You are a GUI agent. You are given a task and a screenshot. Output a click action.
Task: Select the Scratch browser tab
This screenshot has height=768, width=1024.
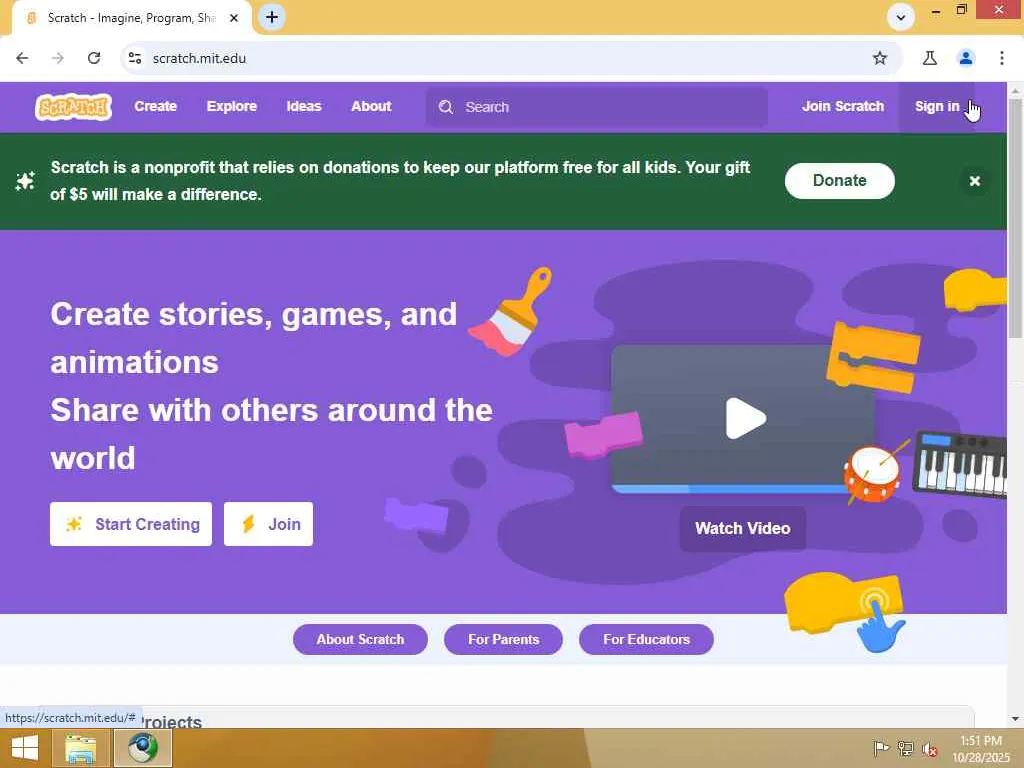point(131,18)
